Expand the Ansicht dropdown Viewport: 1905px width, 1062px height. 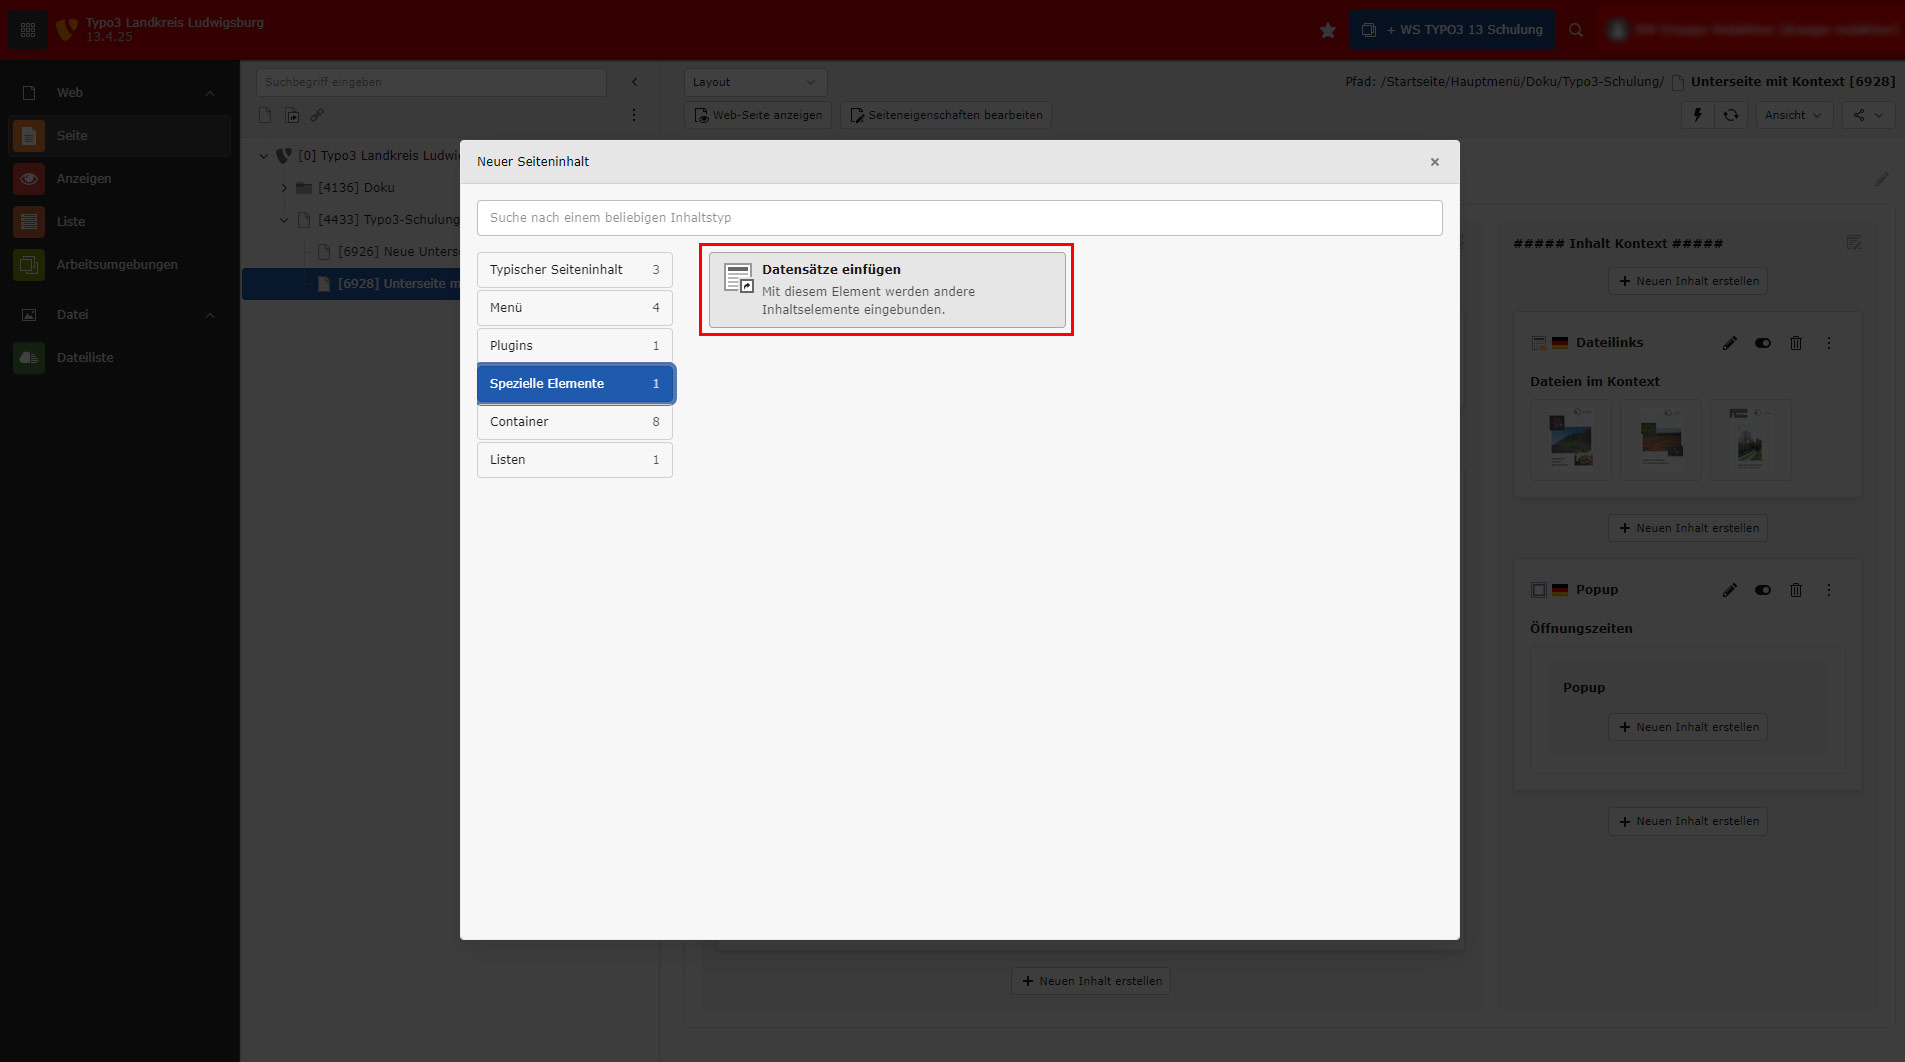tap(1793, 115)
